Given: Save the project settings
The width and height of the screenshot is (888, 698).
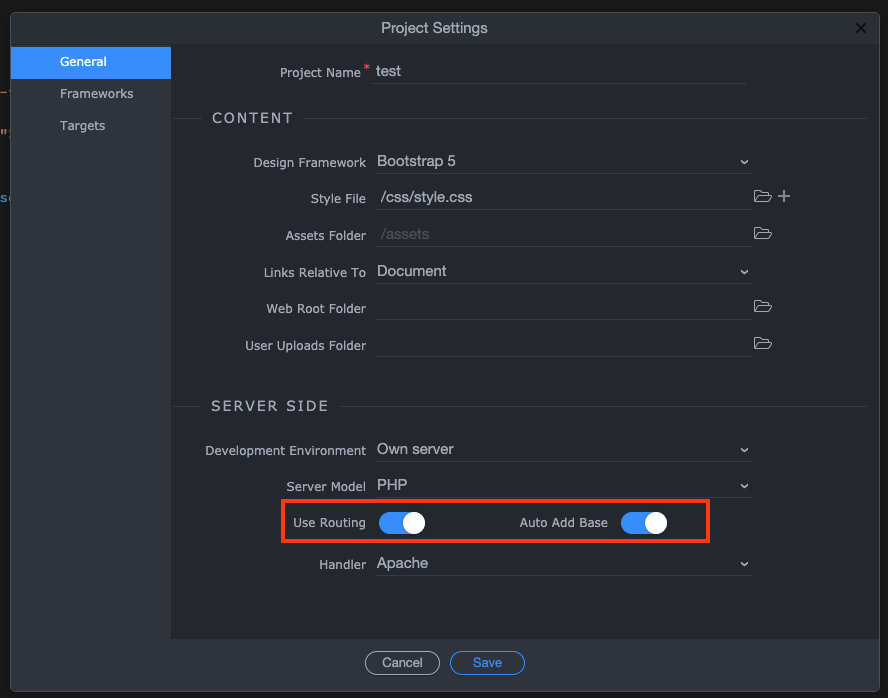Looking at the screenshot, I should click(487, 663).
